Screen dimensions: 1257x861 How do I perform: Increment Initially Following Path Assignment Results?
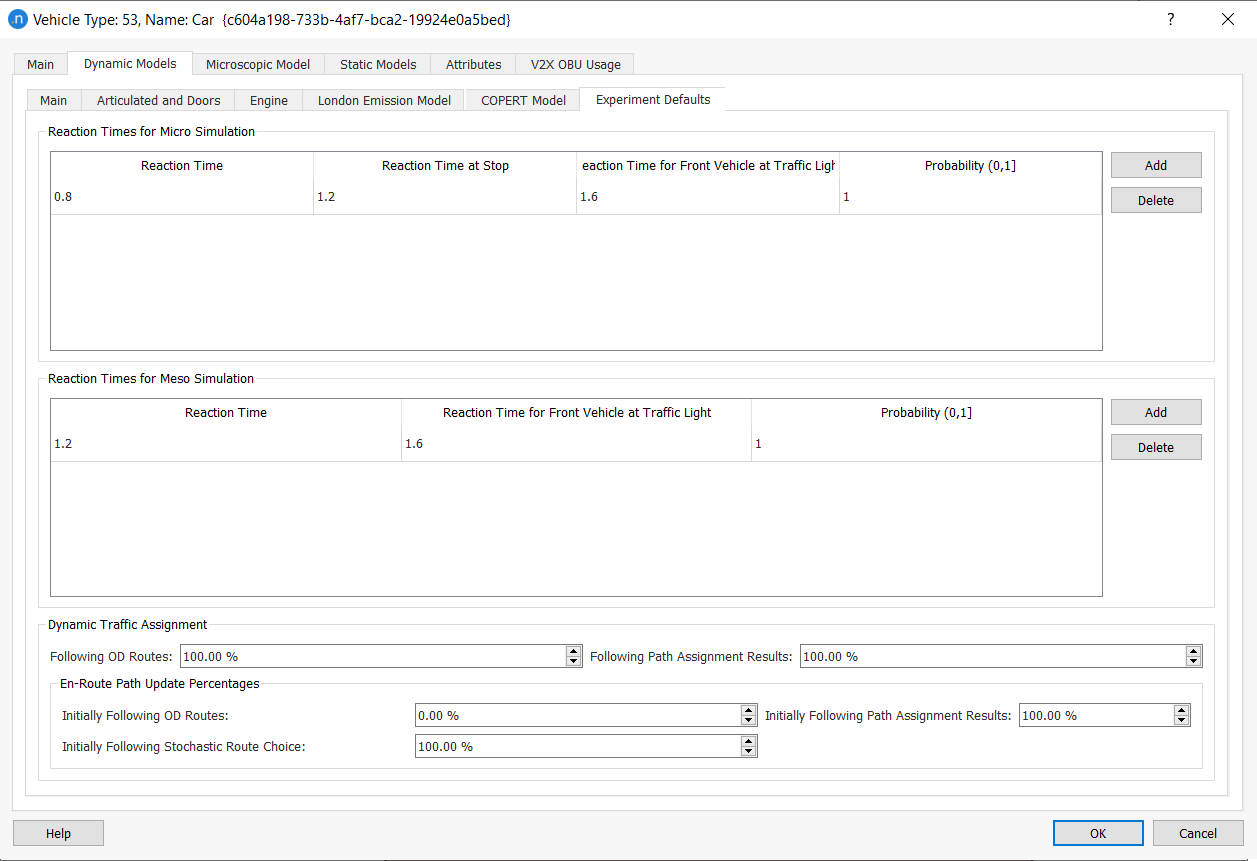coord(1181,710)
